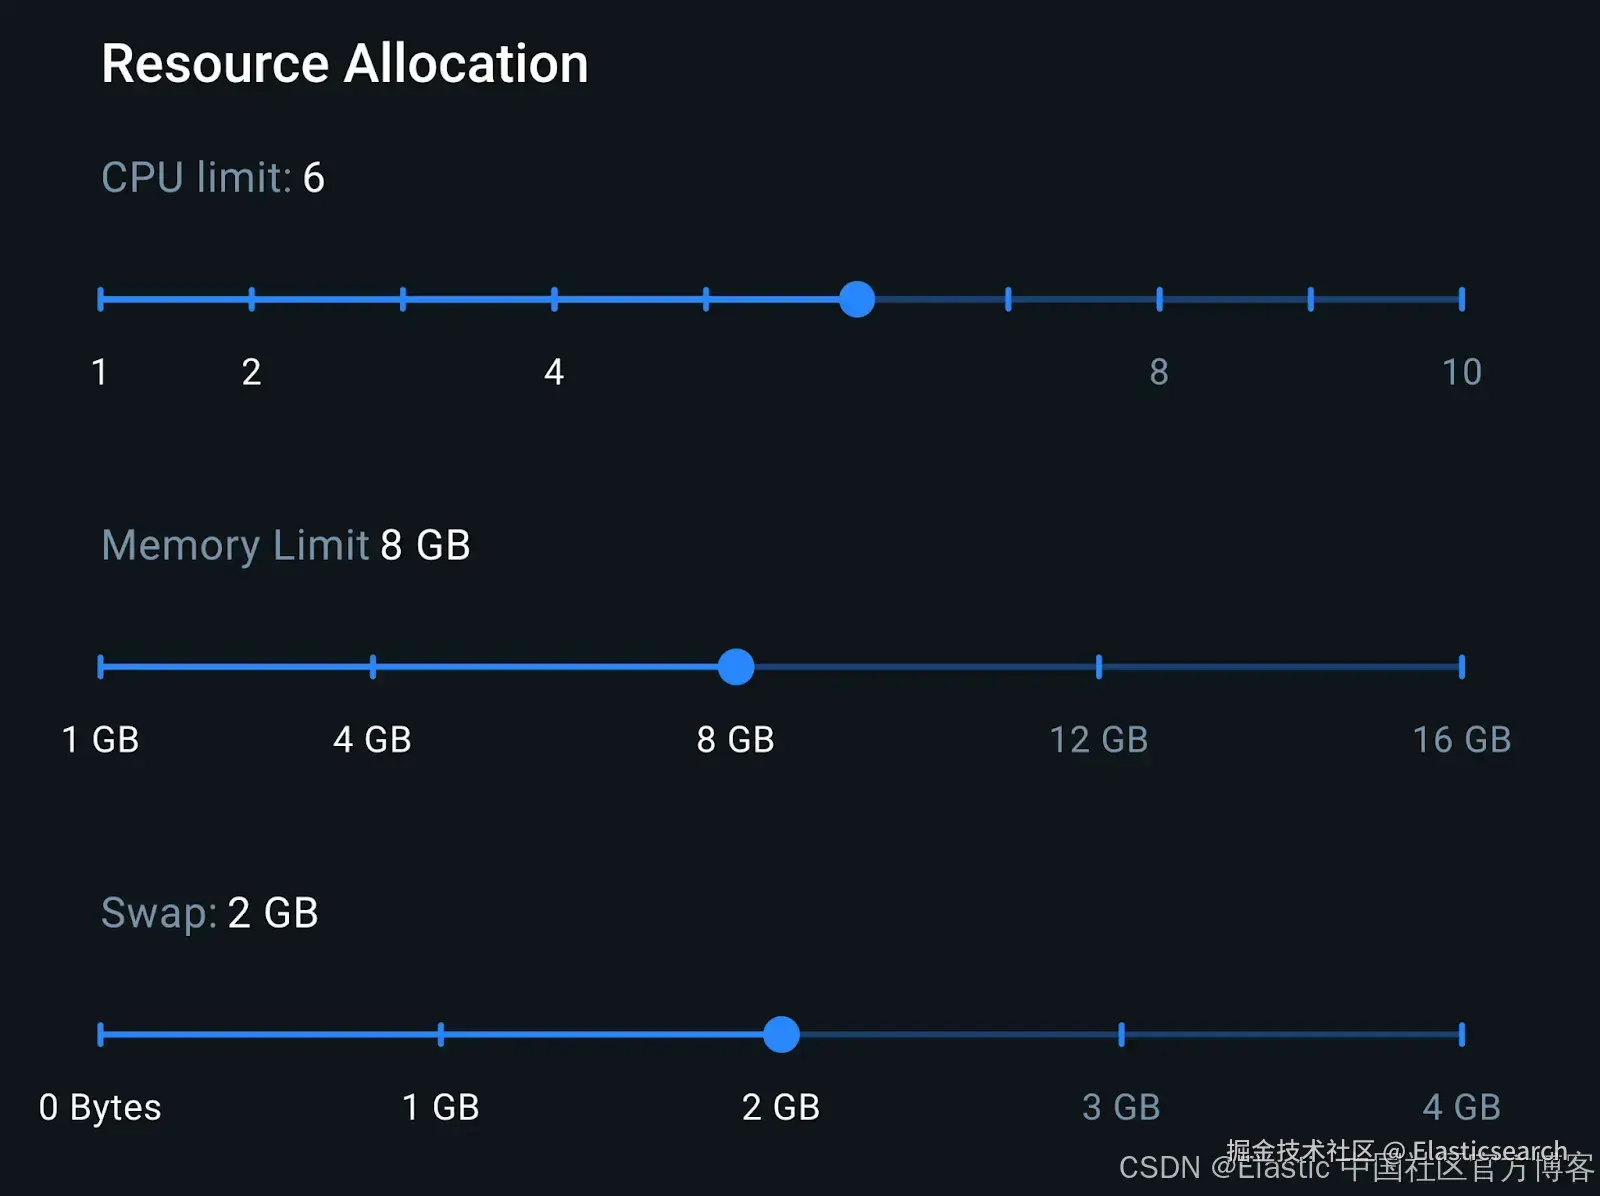Click the 8 GB memory tick label

(736, 740)
